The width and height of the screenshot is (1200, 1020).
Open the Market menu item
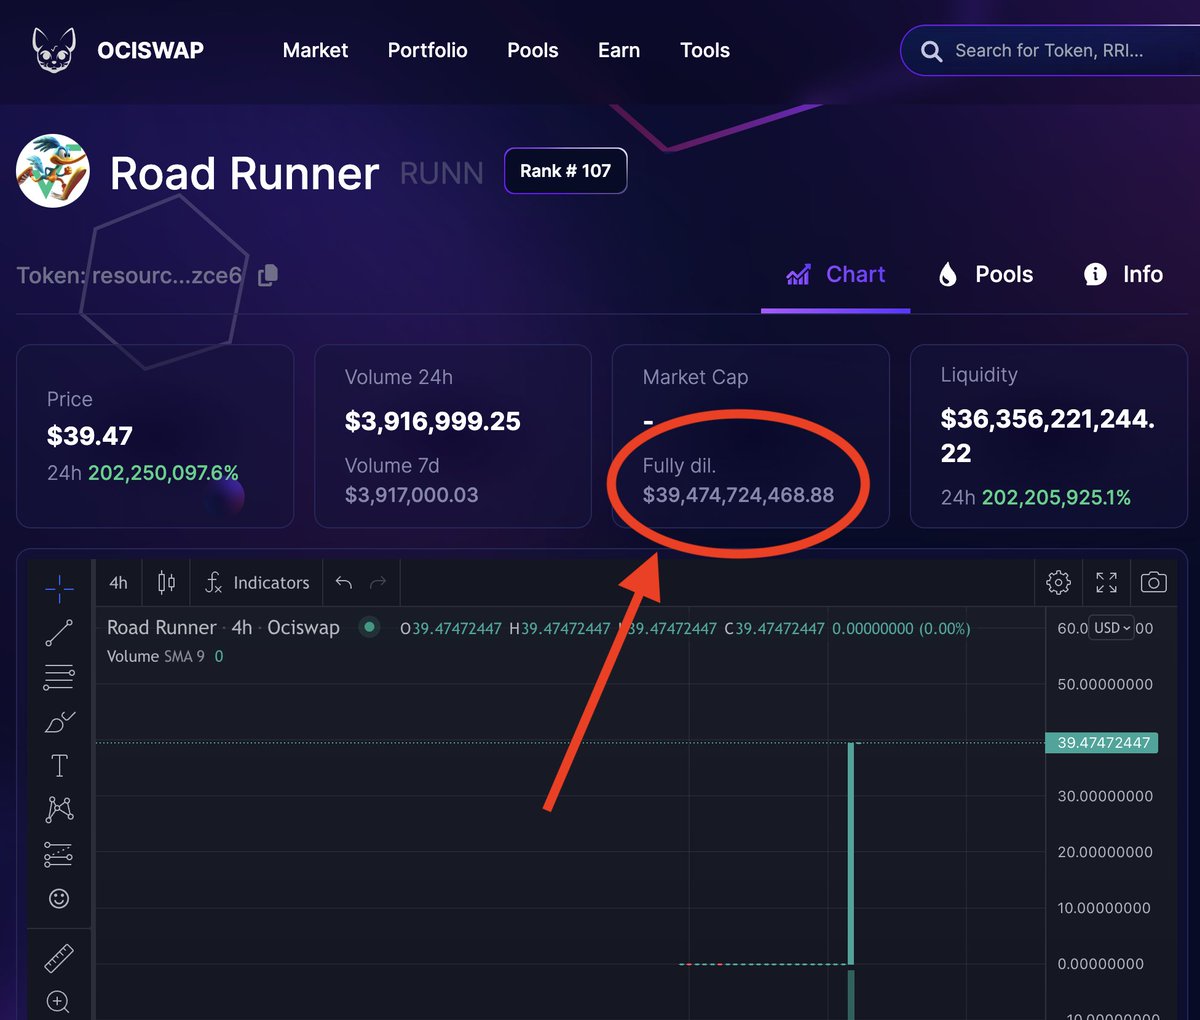[315, 50]
